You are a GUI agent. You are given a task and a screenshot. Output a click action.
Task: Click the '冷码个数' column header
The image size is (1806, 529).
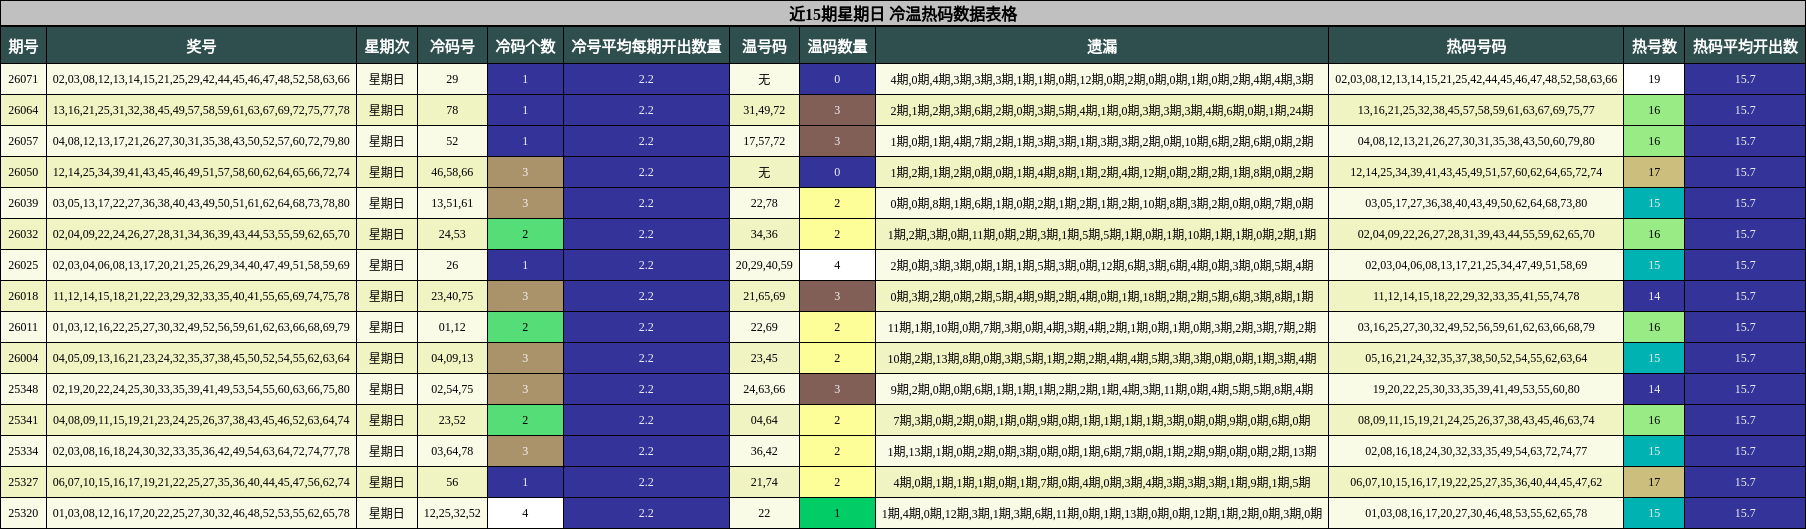point(525,46)
